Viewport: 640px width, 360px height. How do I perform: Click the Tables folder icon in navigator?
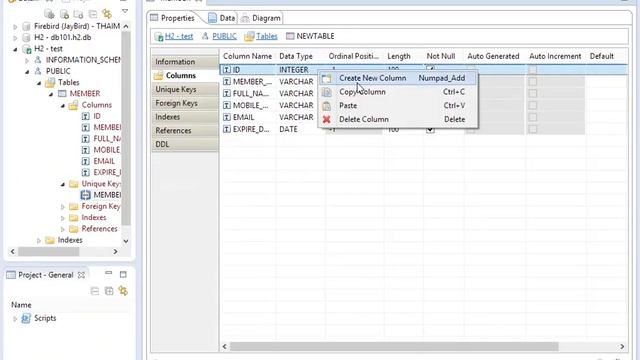coord(50,82)
